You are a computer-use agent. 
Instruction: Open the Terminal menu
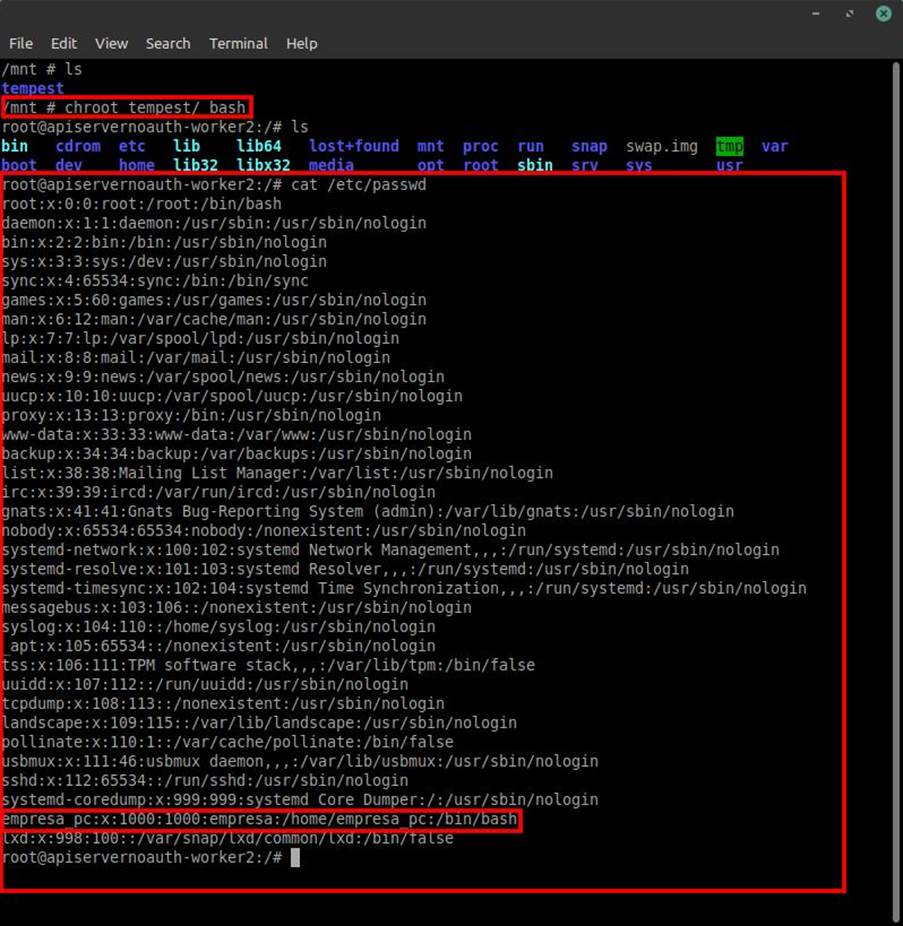click(x=238, y=43)
